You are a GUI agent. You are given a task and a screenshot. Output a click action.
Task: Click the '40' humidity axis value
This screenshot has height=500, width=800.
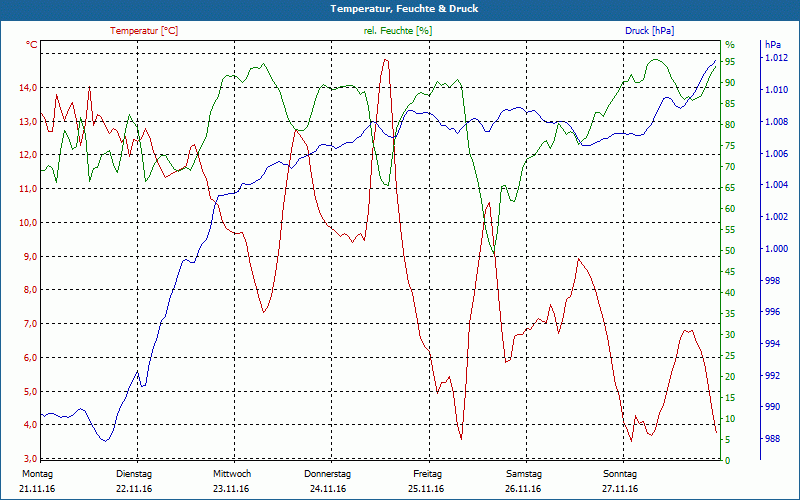coord(730,292)
